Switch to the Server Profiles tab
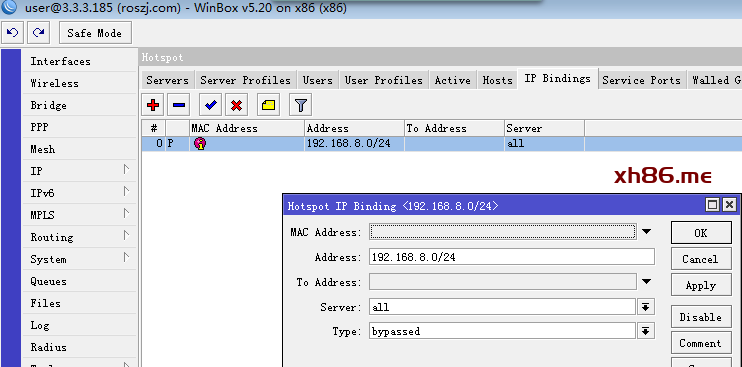Viewport: 742px width, 367px height. pos(245,80)
